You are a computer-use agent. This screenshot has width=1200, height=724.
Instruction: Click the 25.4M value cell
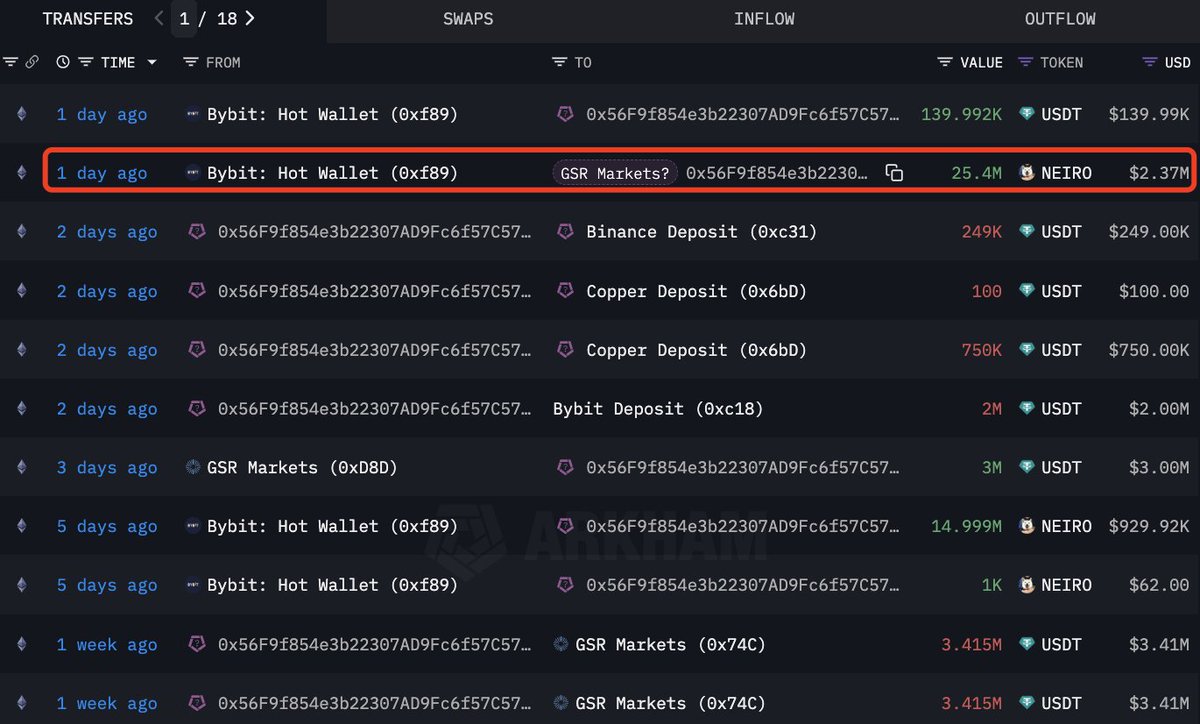tap(977, 173)
